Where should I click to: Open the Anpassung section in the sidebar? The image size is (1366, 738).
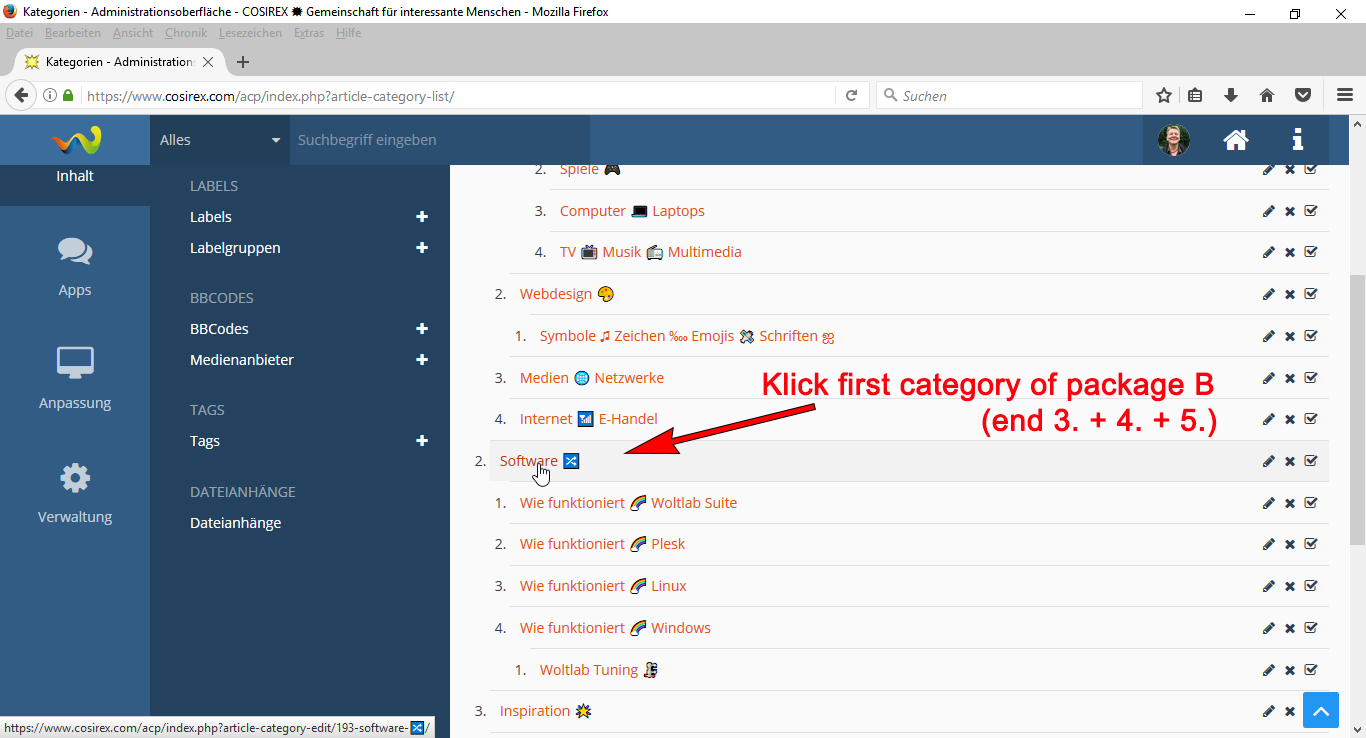[75, 379]
